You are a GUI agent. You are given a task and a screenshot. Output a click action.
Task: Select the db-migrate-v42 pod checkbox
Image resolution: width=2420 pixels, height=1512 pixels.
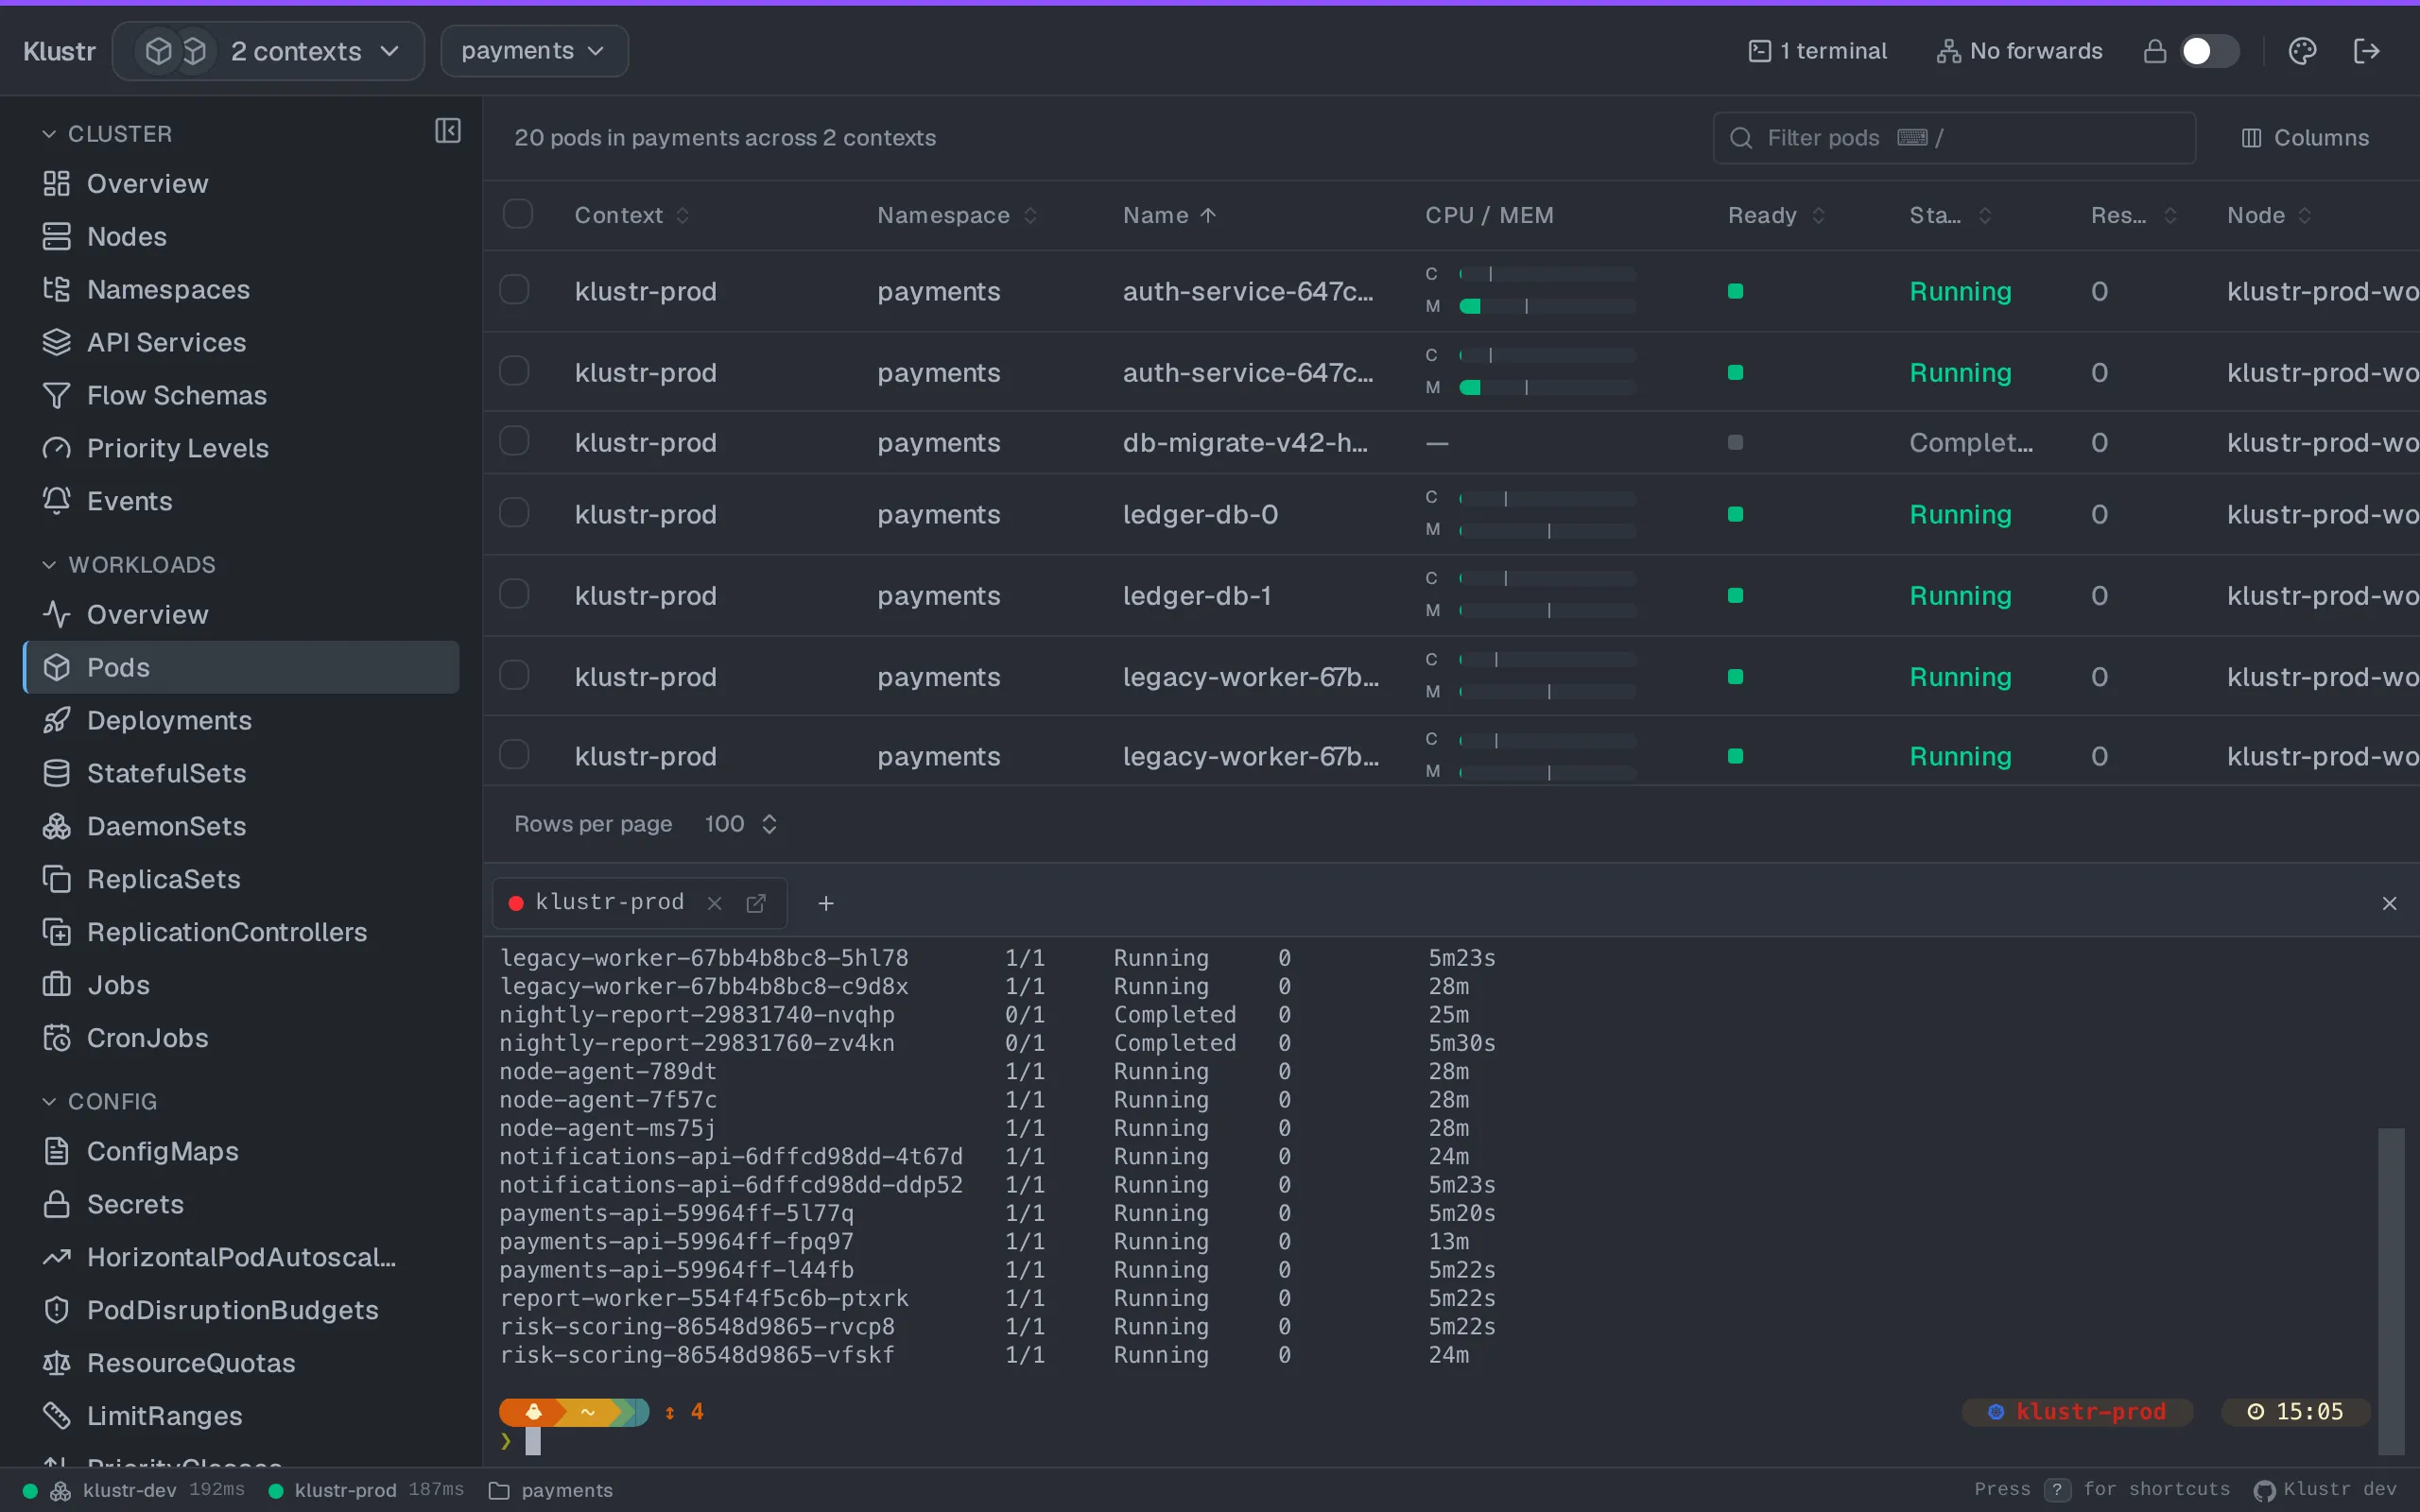[x=514, y=441]
